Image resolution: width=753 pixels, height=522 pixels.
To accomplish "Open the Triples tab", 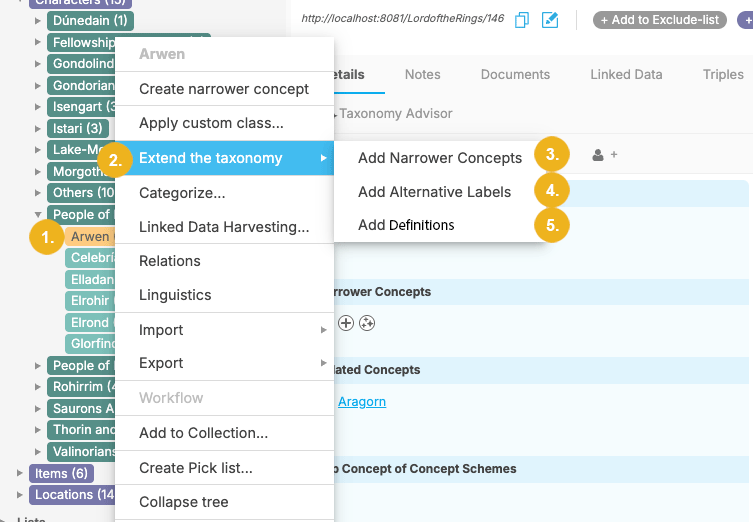I will point(723,74).
